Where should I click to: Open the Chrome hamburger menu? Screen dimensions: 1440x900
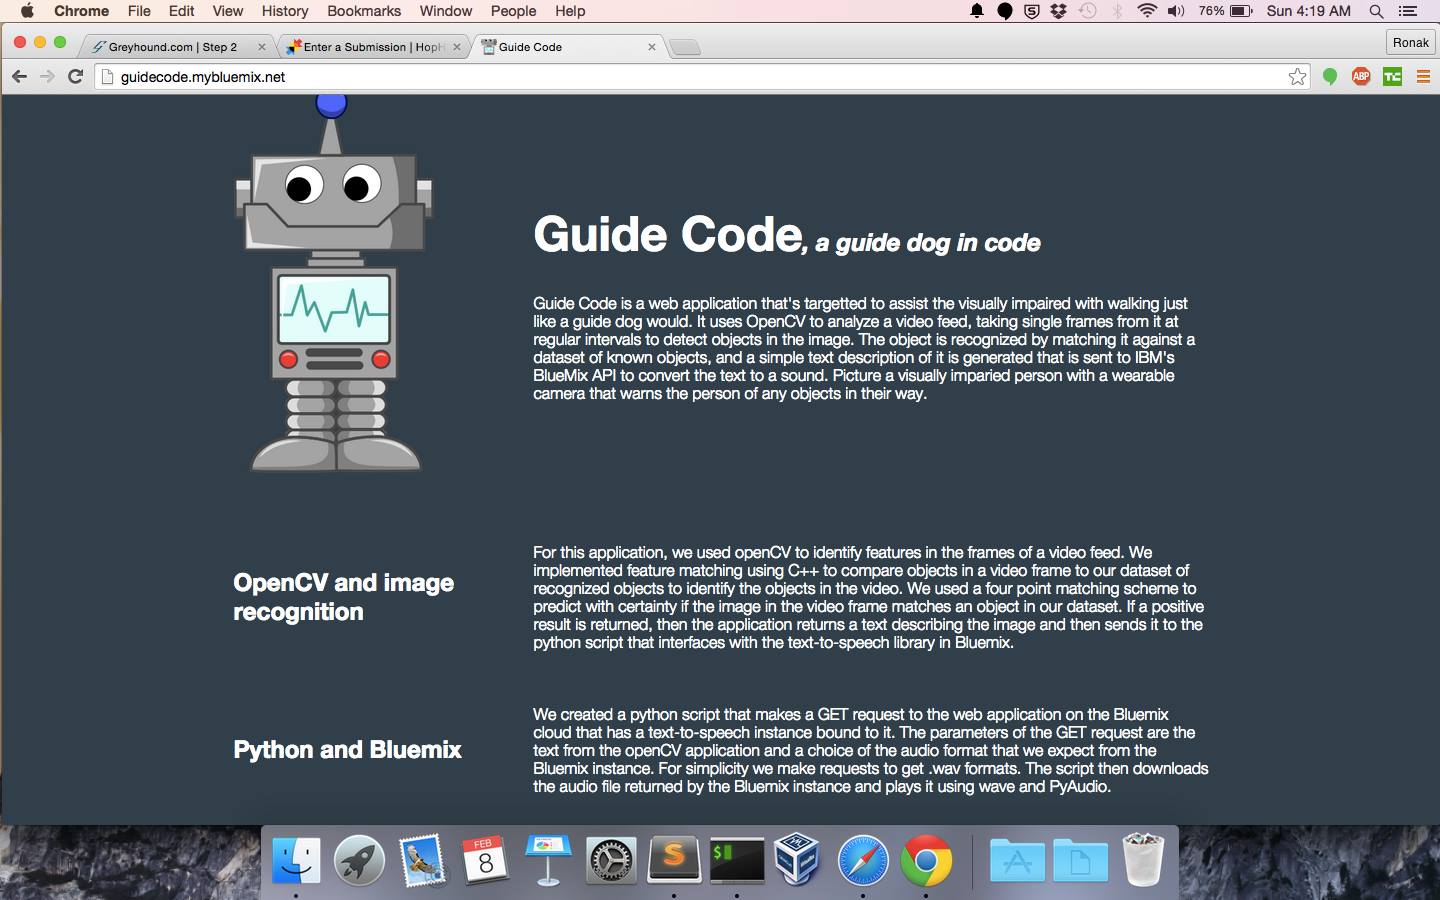1423,77
